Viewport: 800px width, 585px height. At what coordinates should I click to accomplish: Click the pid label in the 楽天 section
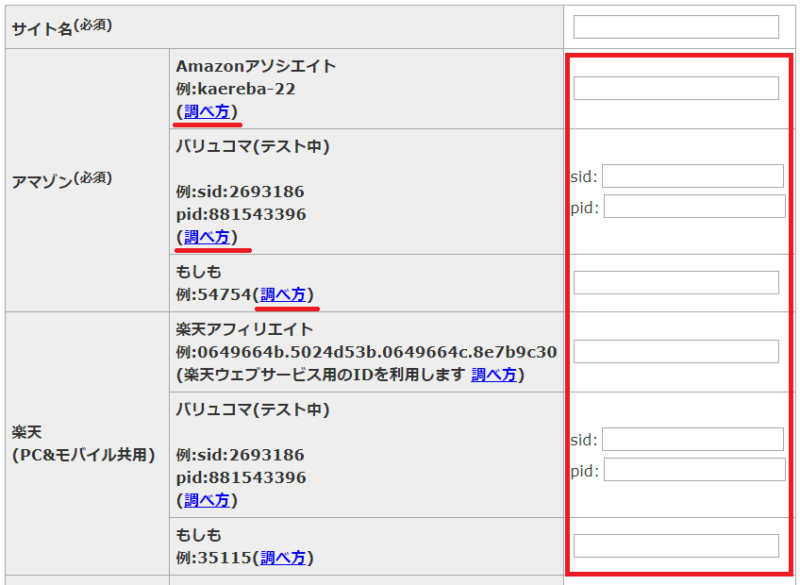(x=584, y=471)
